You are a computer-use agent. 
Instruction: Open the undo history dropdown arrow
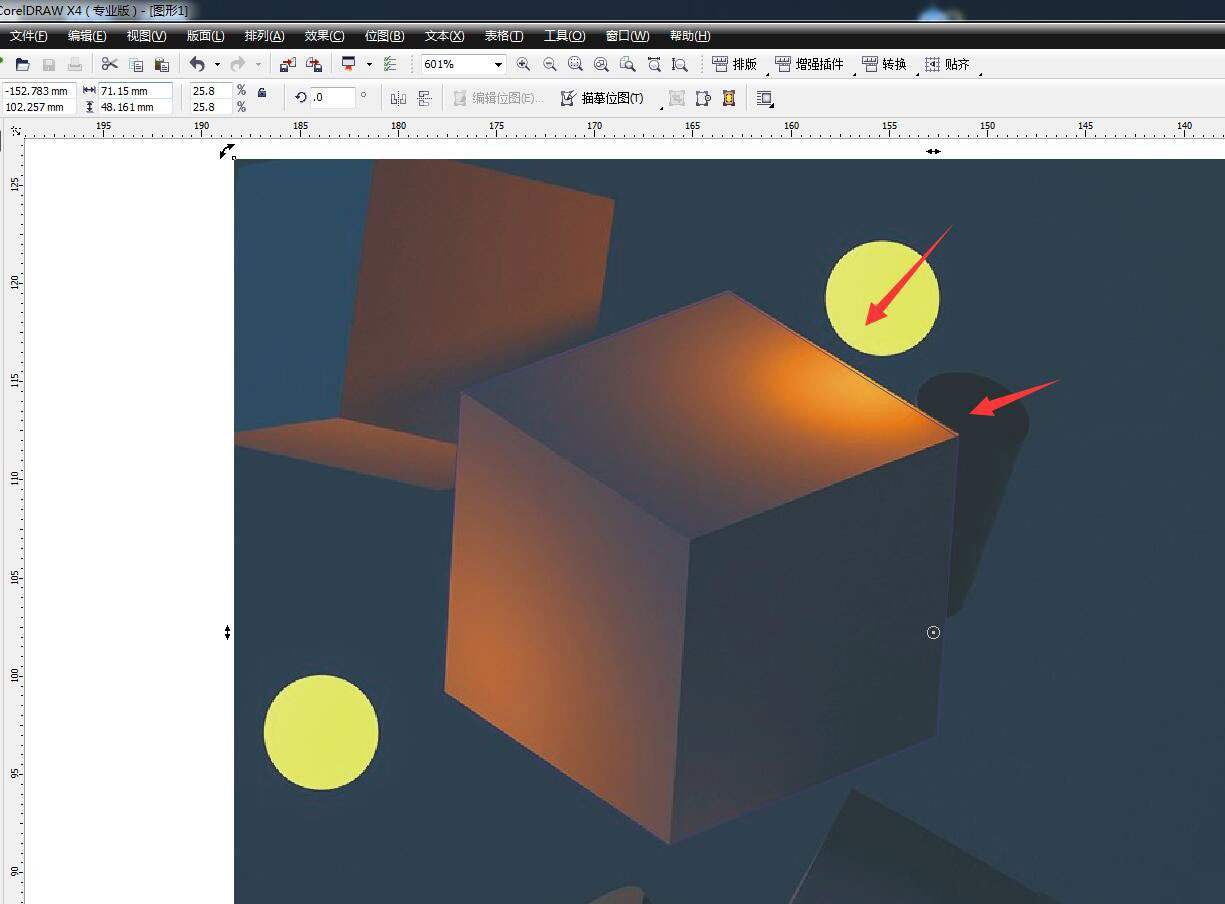click(217, 65)
